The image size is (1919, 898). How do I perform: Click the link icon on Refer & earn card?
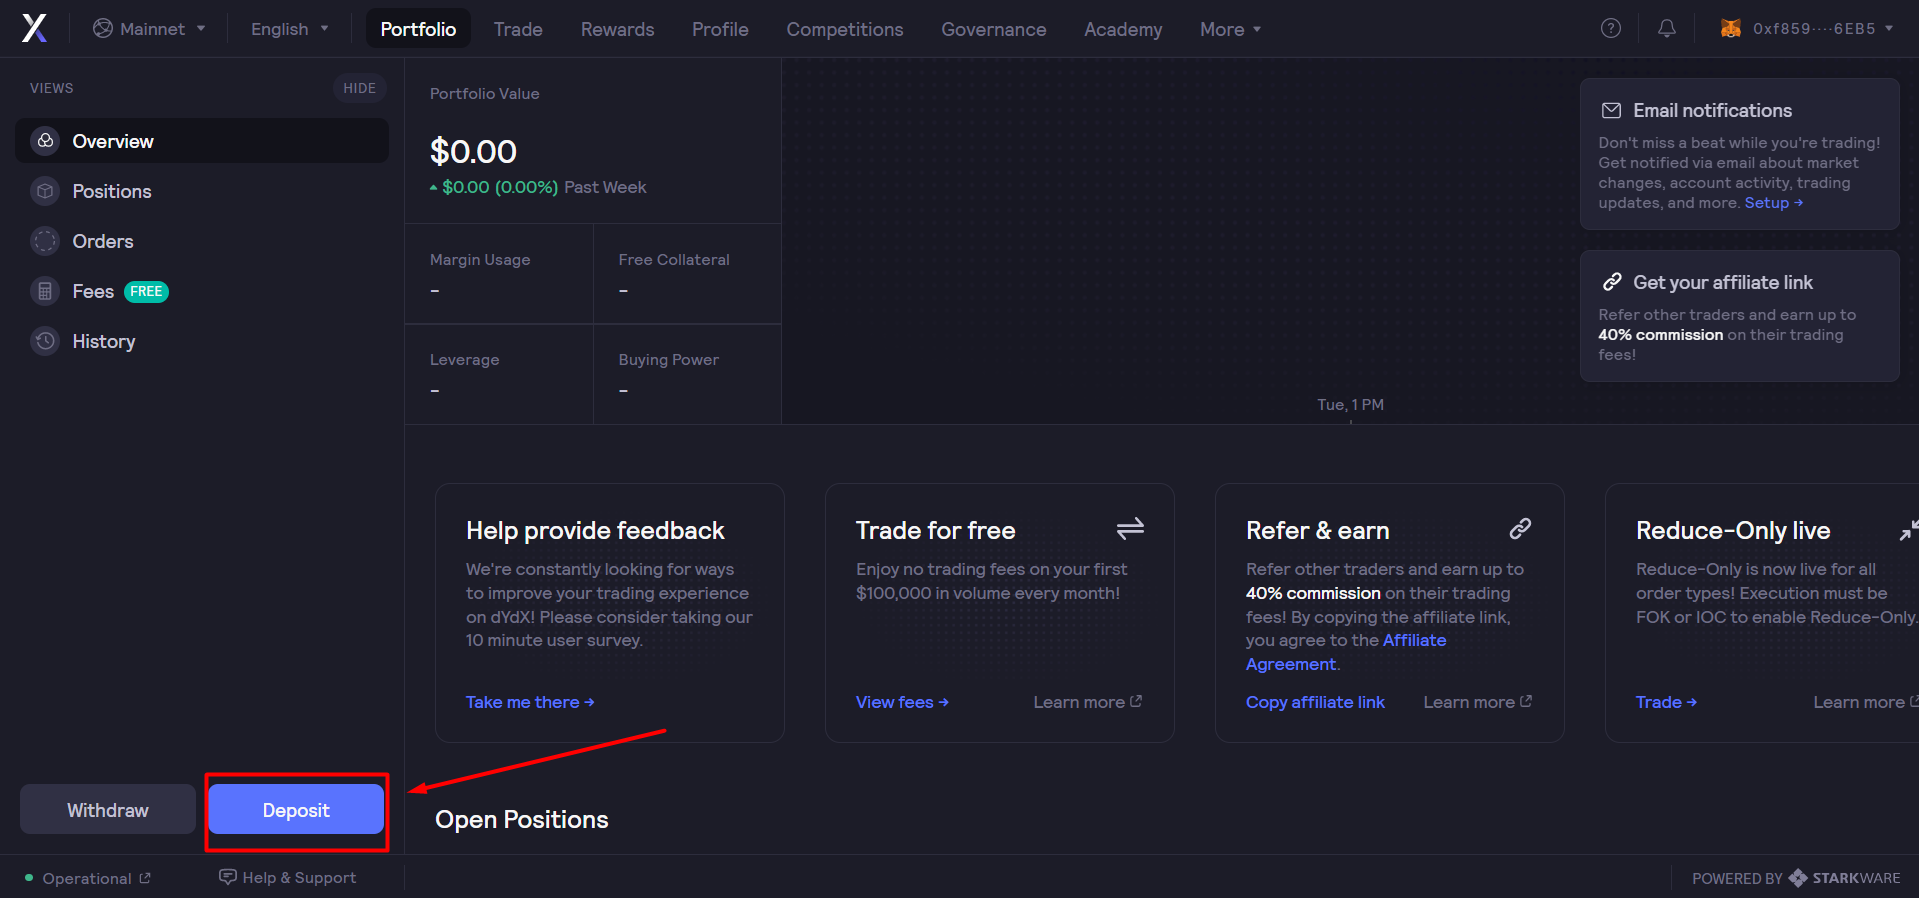tap(1520, 528)
